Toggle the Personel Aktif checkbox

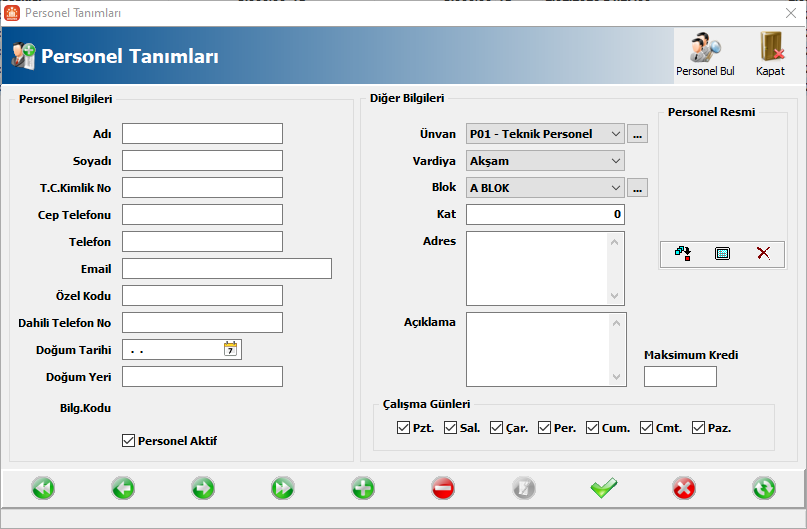(128, 440)
